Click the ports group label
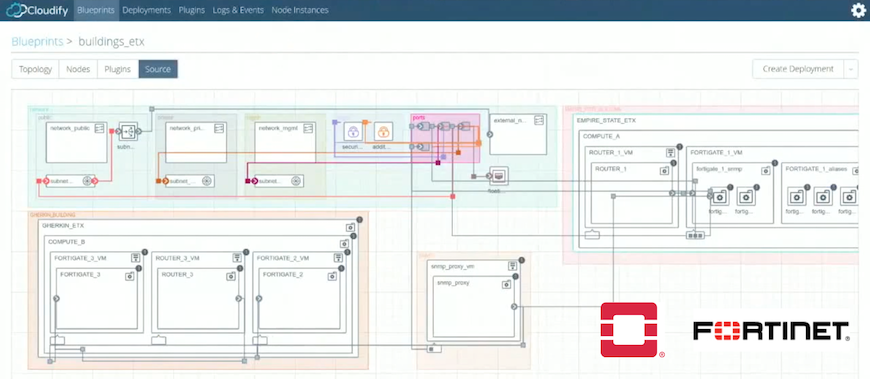The height and width of the screenshot is (379, 870). point(419,118)
